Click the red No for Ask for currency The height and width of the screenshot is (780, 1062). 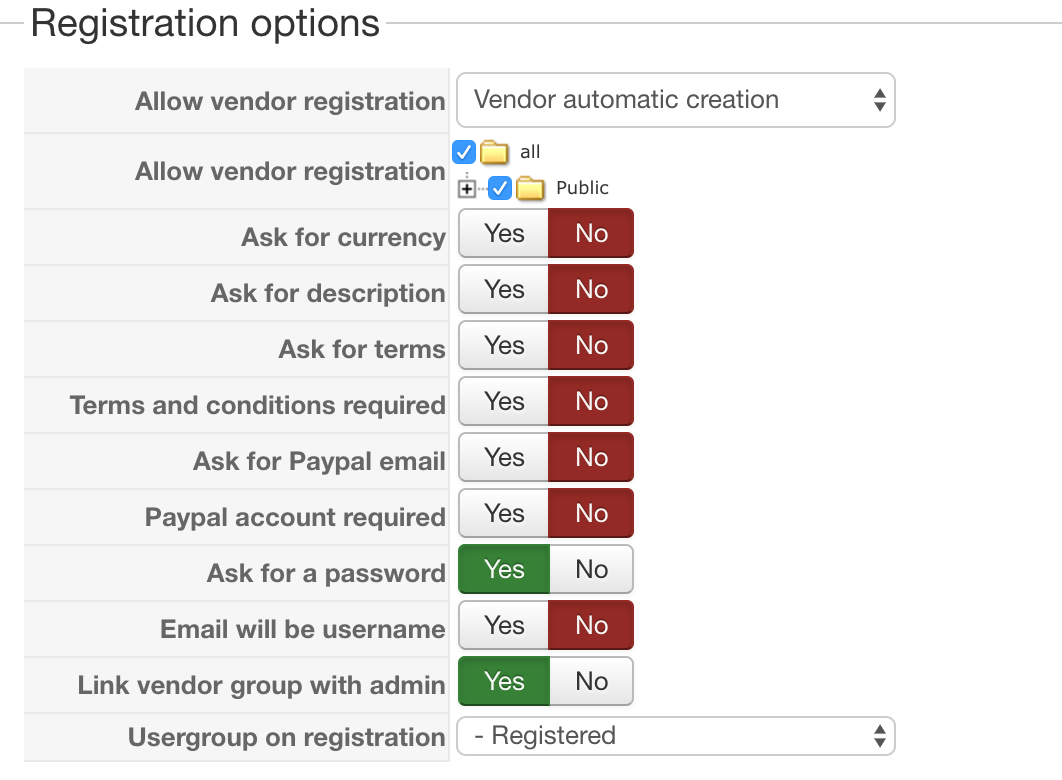point(591,233)
